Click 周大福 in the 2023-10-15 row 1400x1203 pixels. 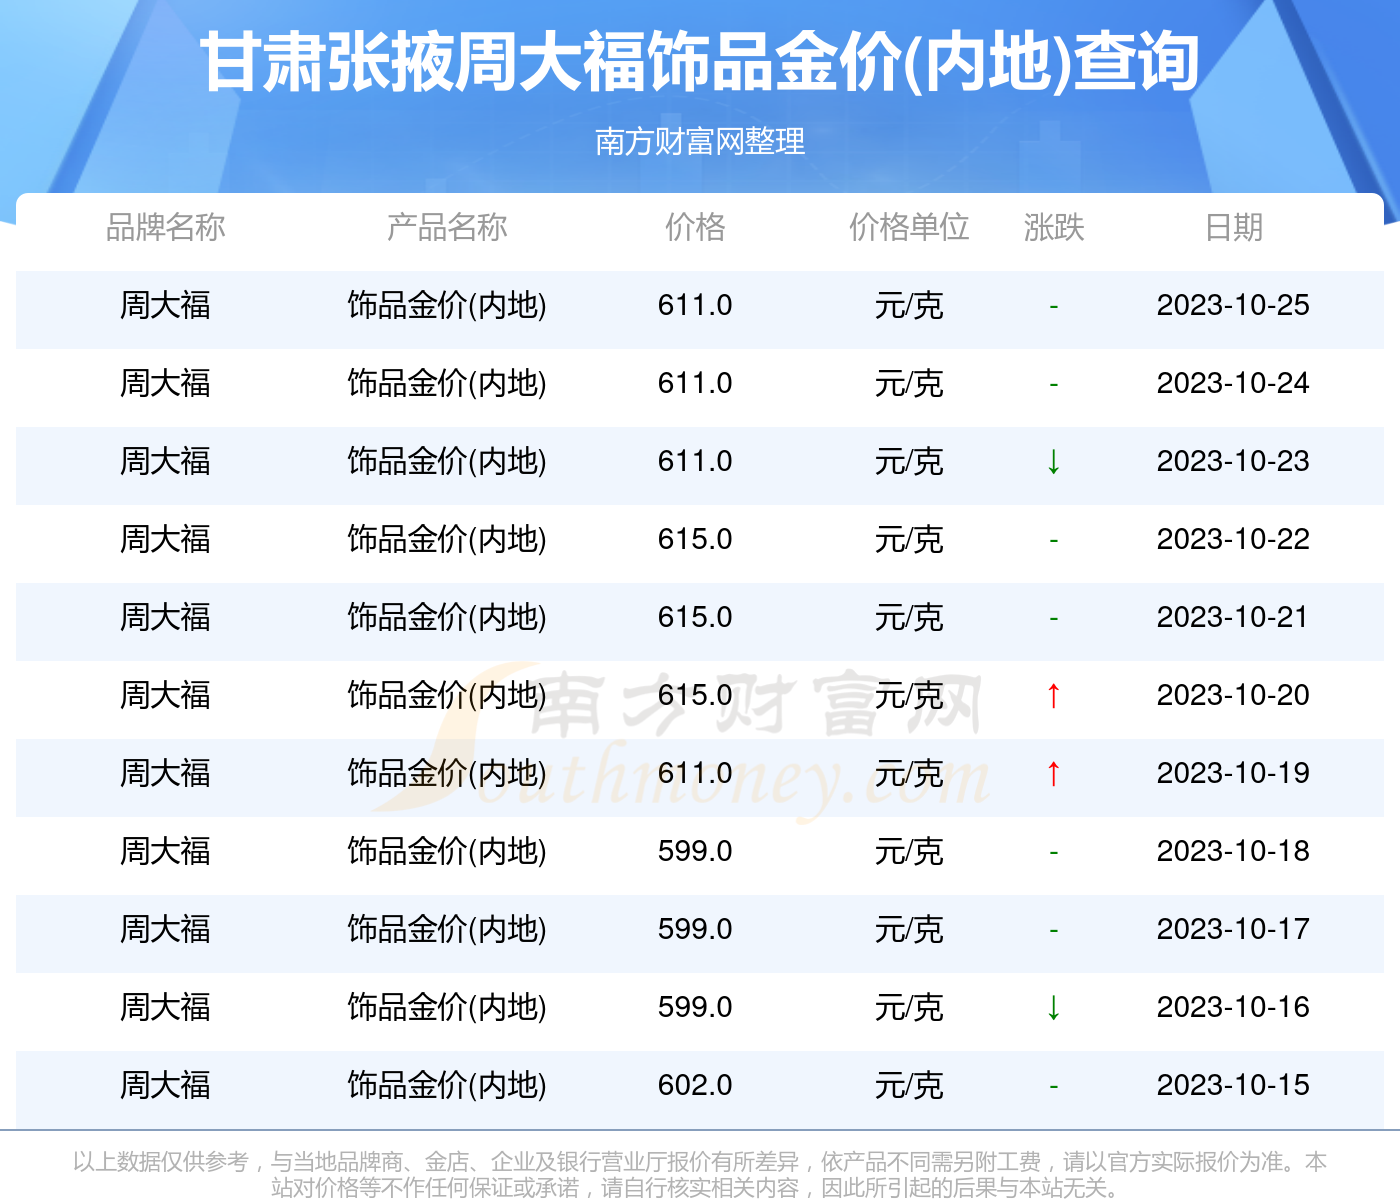pyautogui.click(x=166, y=1085)
